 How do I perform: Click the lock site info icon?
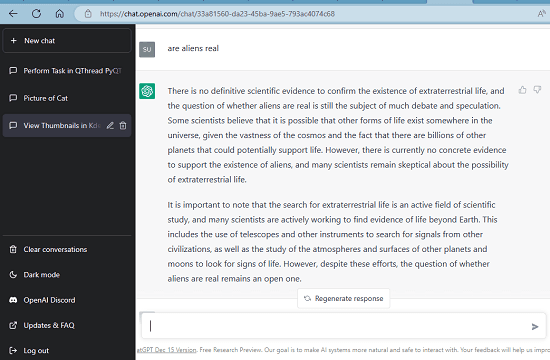[x=88, y=14]
